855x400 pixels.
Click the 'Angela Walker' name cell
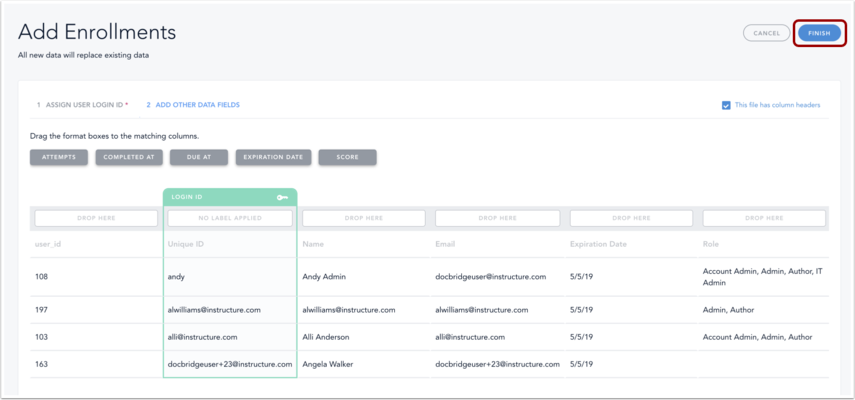(328, 364)
